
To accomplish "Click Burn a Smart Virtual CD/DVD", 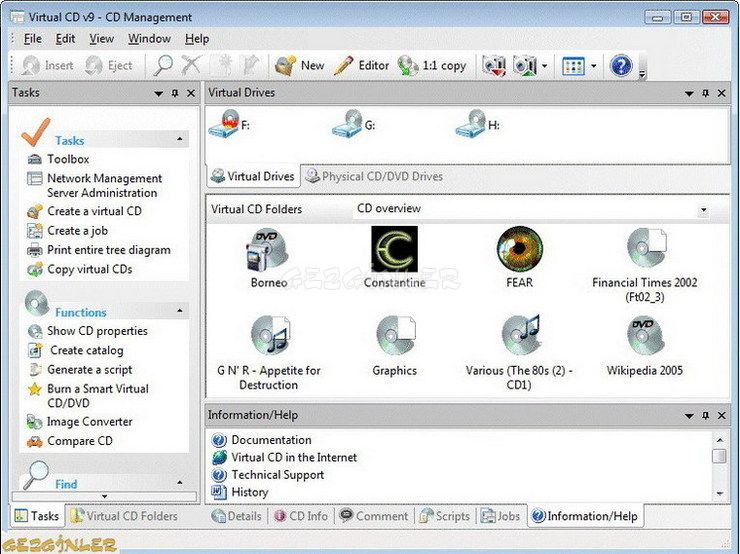I will point(88,395).
